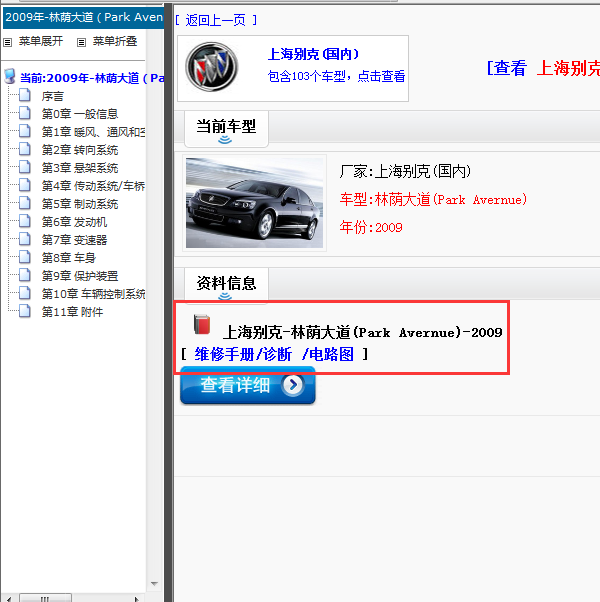The height and width of the screenshot is (602, 600).
Task: Click 车型:林荫大道(Park Avernue) text
Action: (433, 200)
